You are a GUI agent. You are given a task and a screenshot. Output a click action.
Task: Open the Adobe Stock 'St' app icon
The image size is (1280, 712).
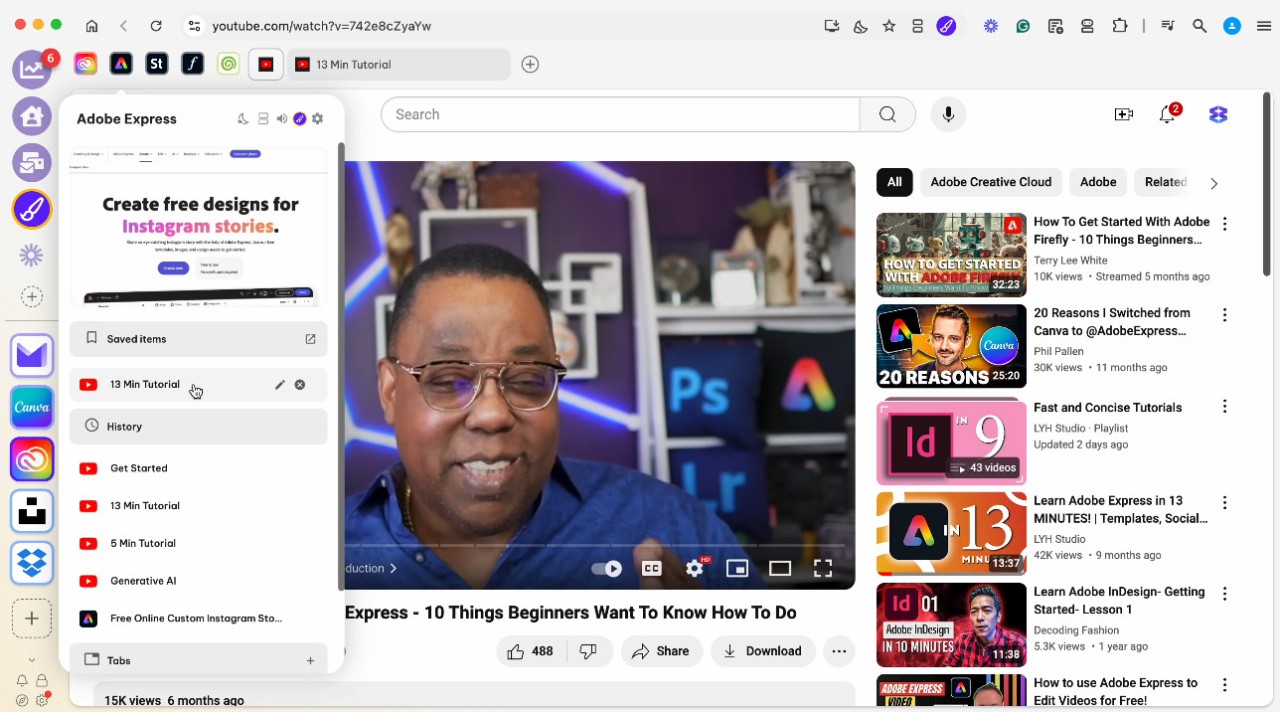(156, 64)
